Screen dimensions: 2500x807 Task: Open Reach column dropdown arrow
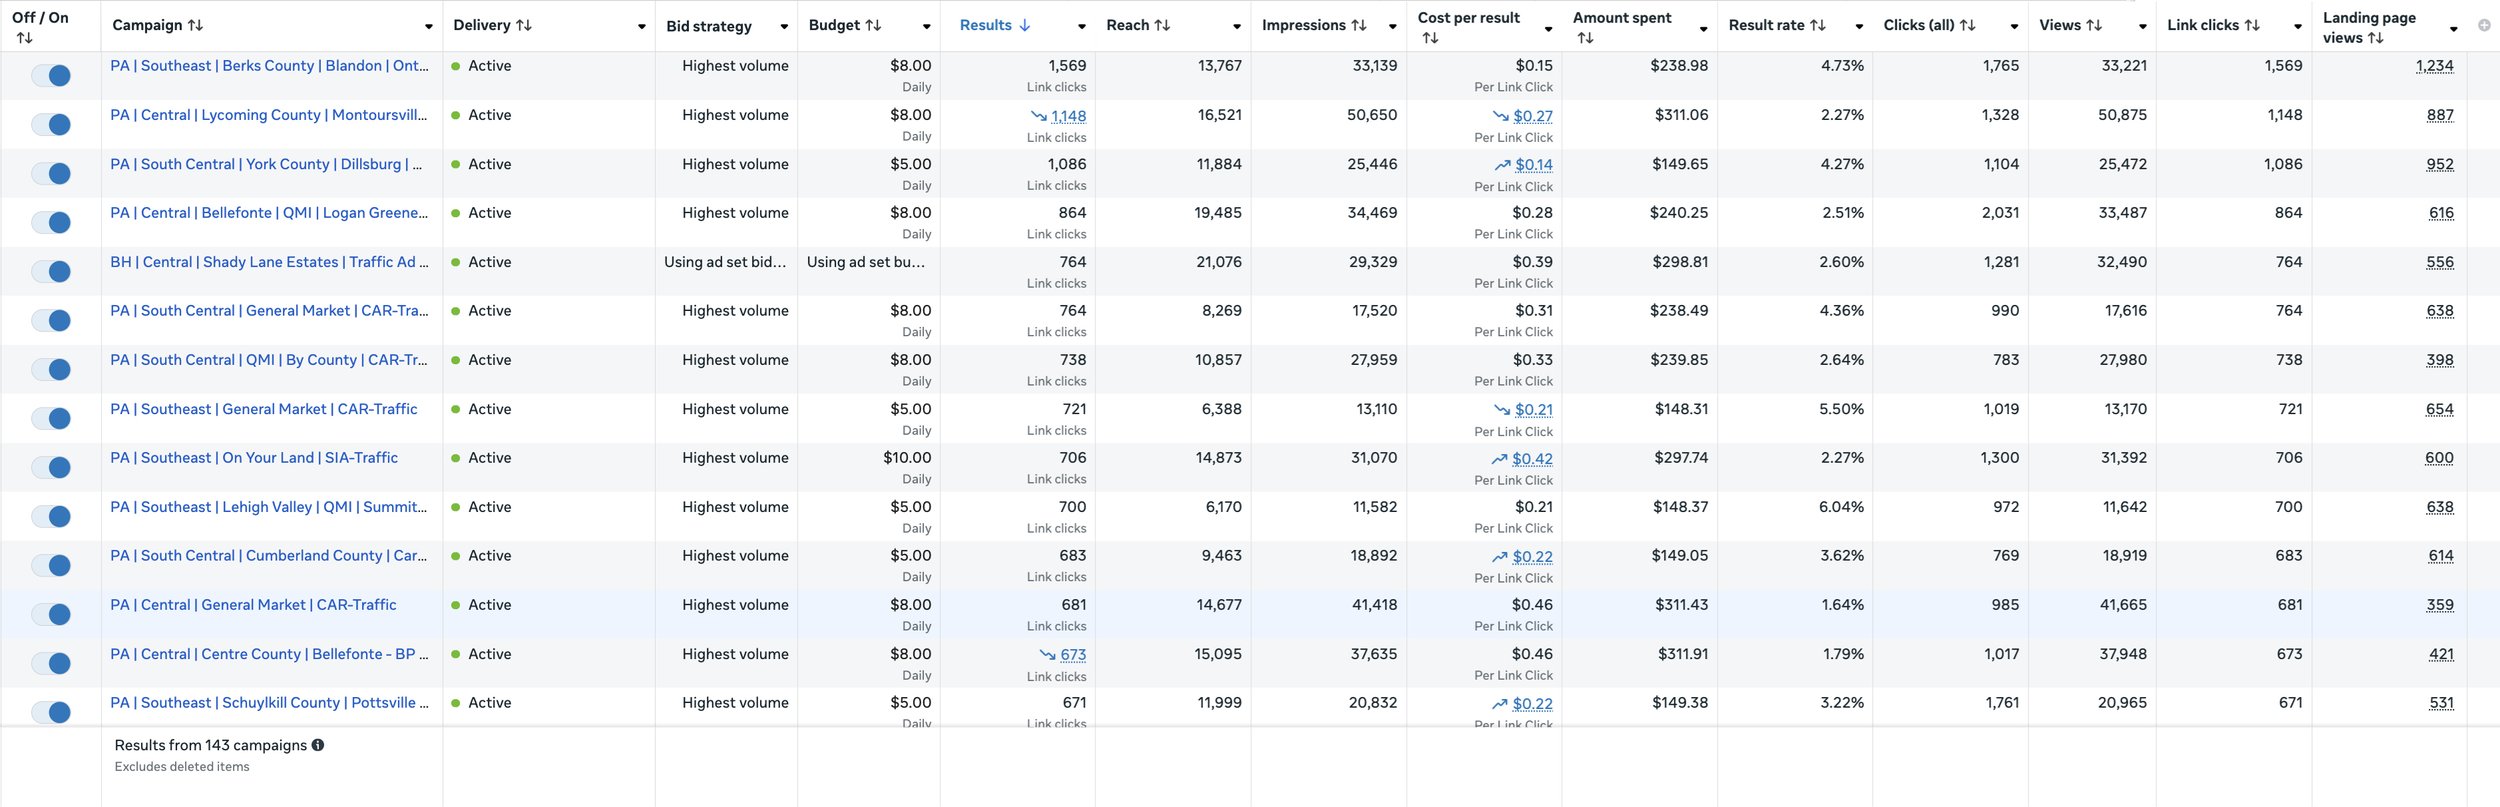click(x=1237, y=27)
